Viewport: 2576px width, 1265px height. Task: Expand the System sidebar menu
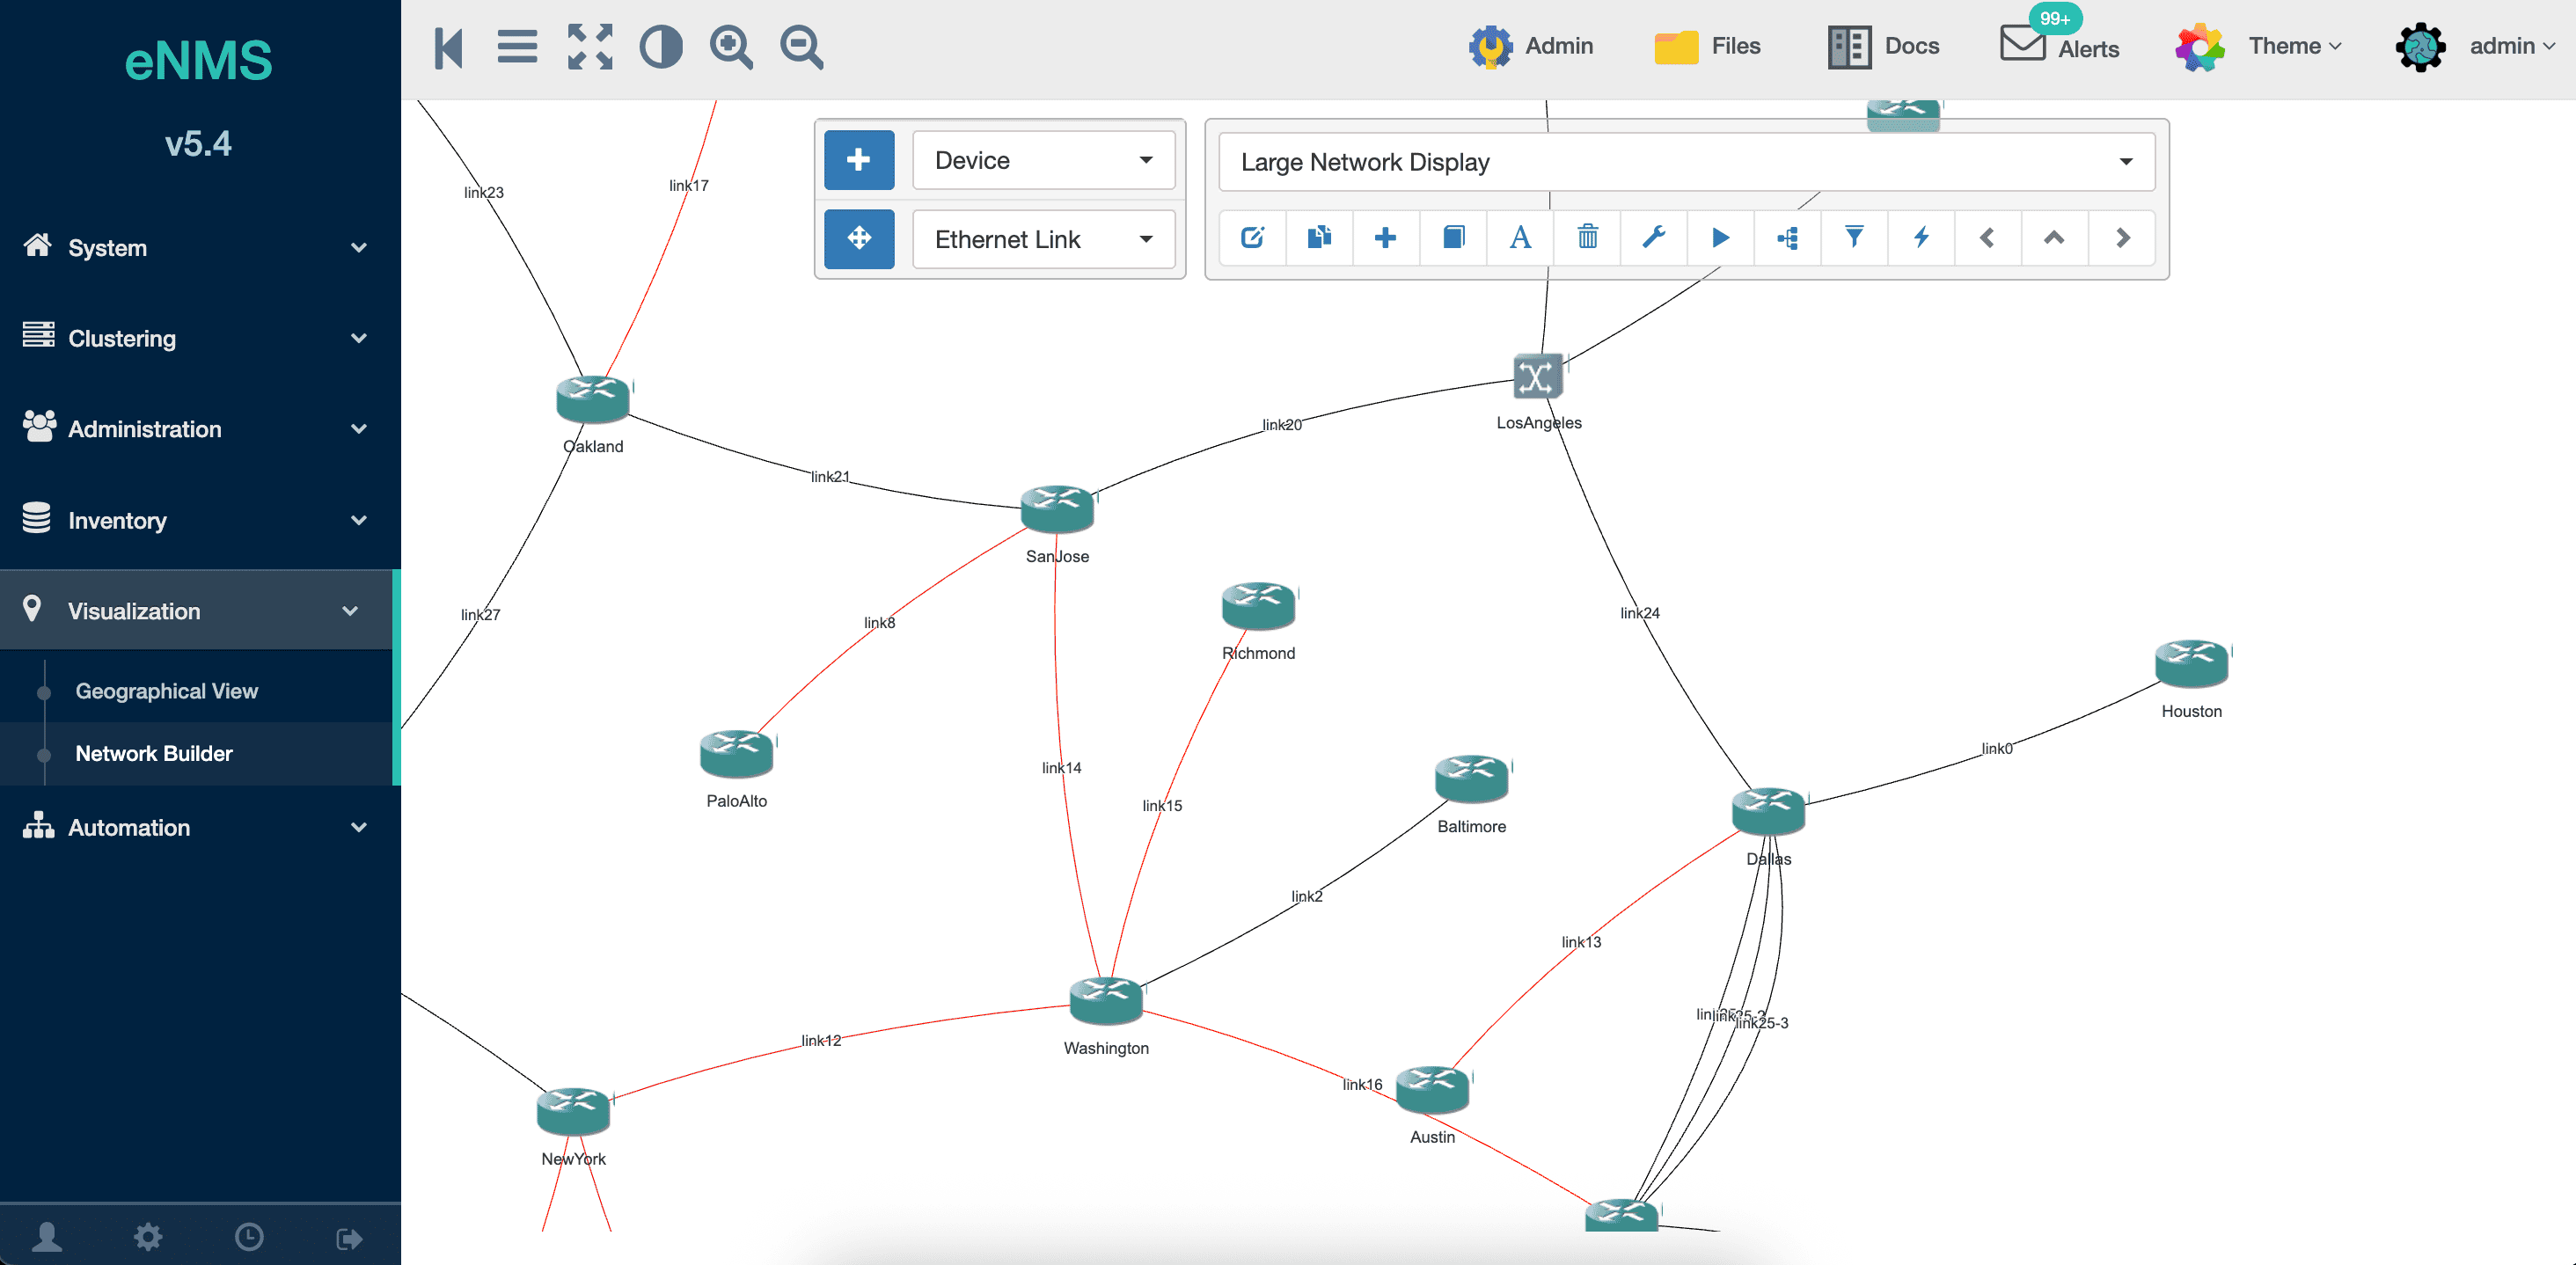196,247
